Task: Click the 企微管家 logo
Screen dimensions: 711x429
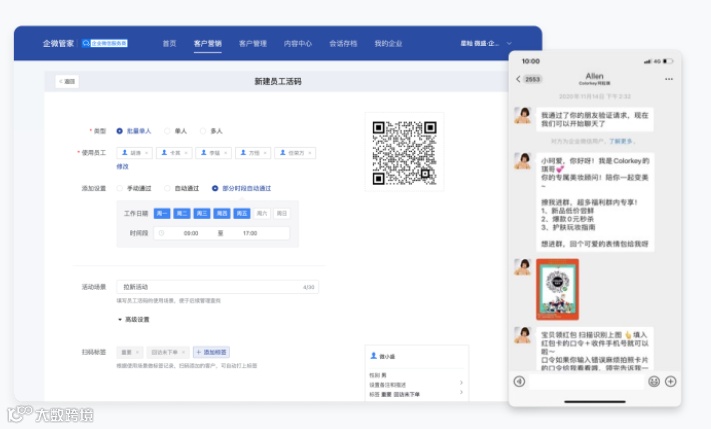Action: coord(58,44)
